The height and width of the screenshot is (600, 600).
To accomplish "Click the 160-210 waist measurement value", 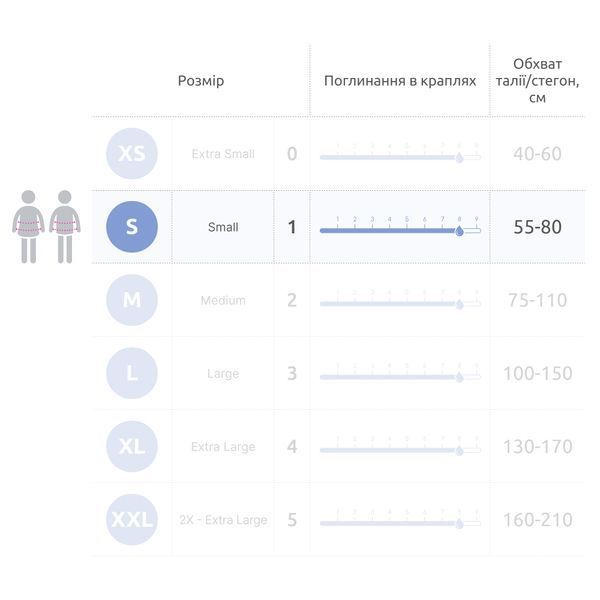I will coord(538,520).
